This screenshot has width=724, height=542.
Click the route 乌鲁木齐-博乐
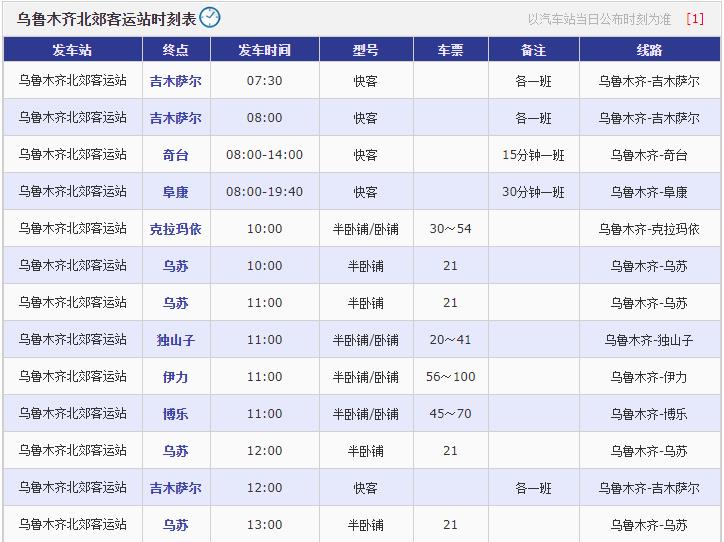tap(649, 414)
